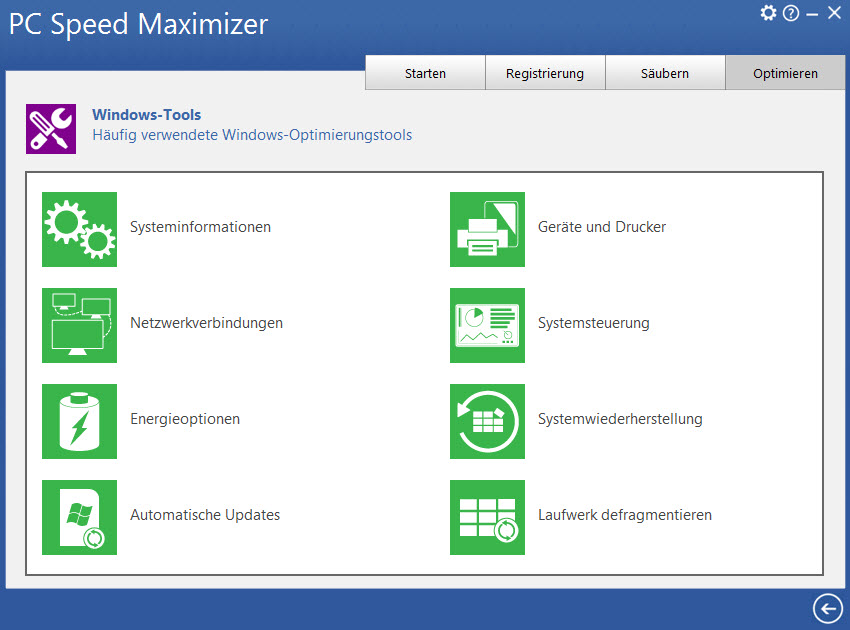
Task: Switch to the Starten tab
Action: (425, 73)
